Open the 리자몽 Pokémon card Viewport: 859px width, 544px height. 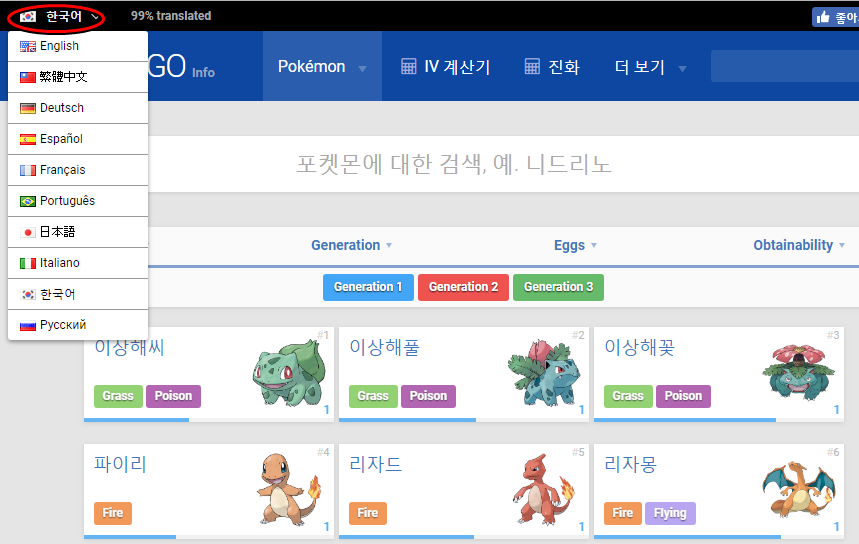pyautogui.click(x=719, y=491)
